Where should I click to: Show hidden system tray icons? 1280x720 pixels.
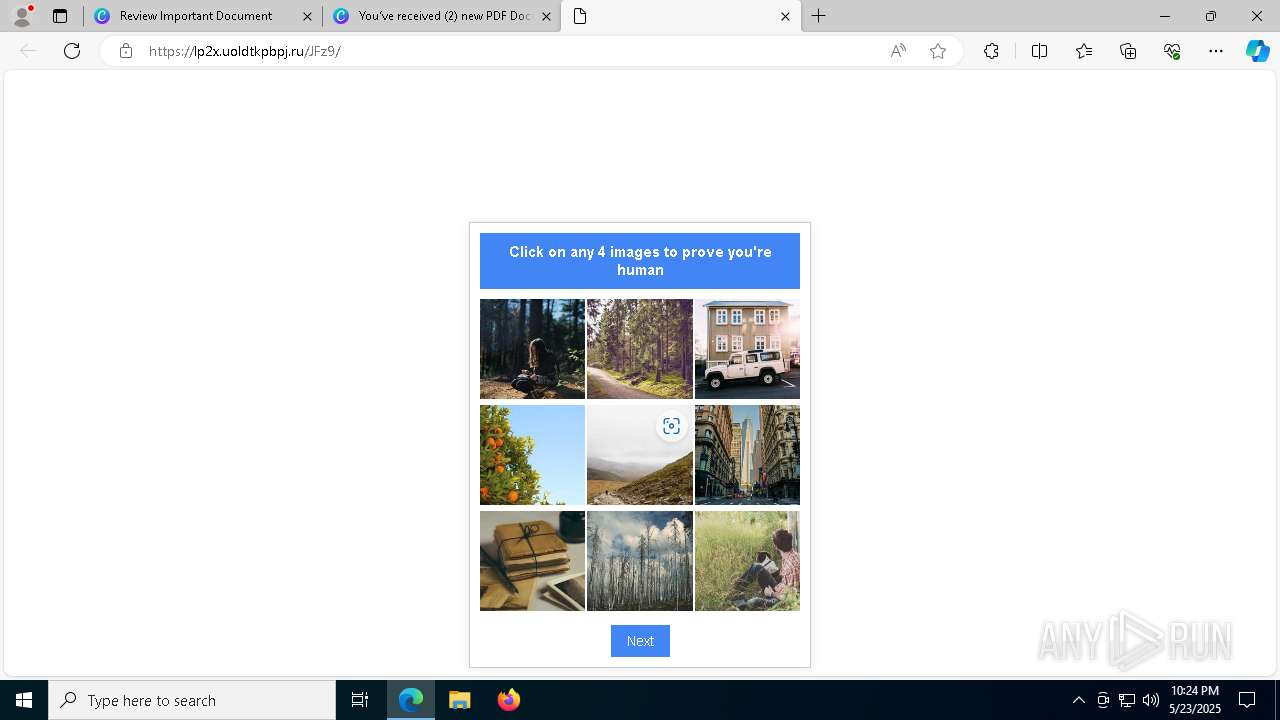click(x=1078, y=700)
